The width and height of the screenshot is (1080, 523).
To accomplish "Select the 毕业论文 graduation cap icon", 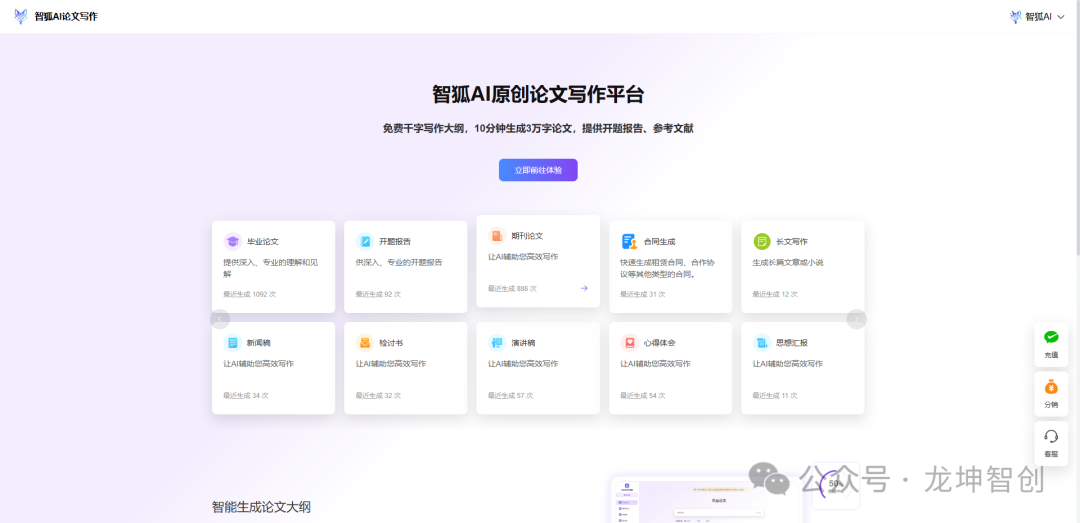I will [x=233, y=241].
